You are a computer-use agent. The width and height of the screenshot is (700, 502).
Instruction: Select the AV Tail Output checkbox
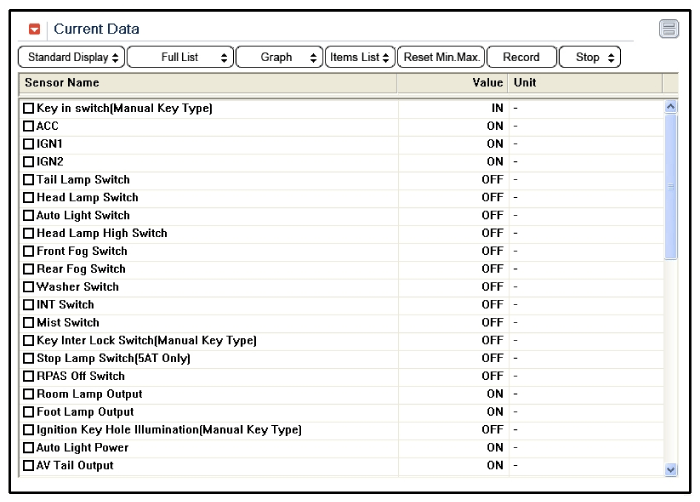click(28, 466)
